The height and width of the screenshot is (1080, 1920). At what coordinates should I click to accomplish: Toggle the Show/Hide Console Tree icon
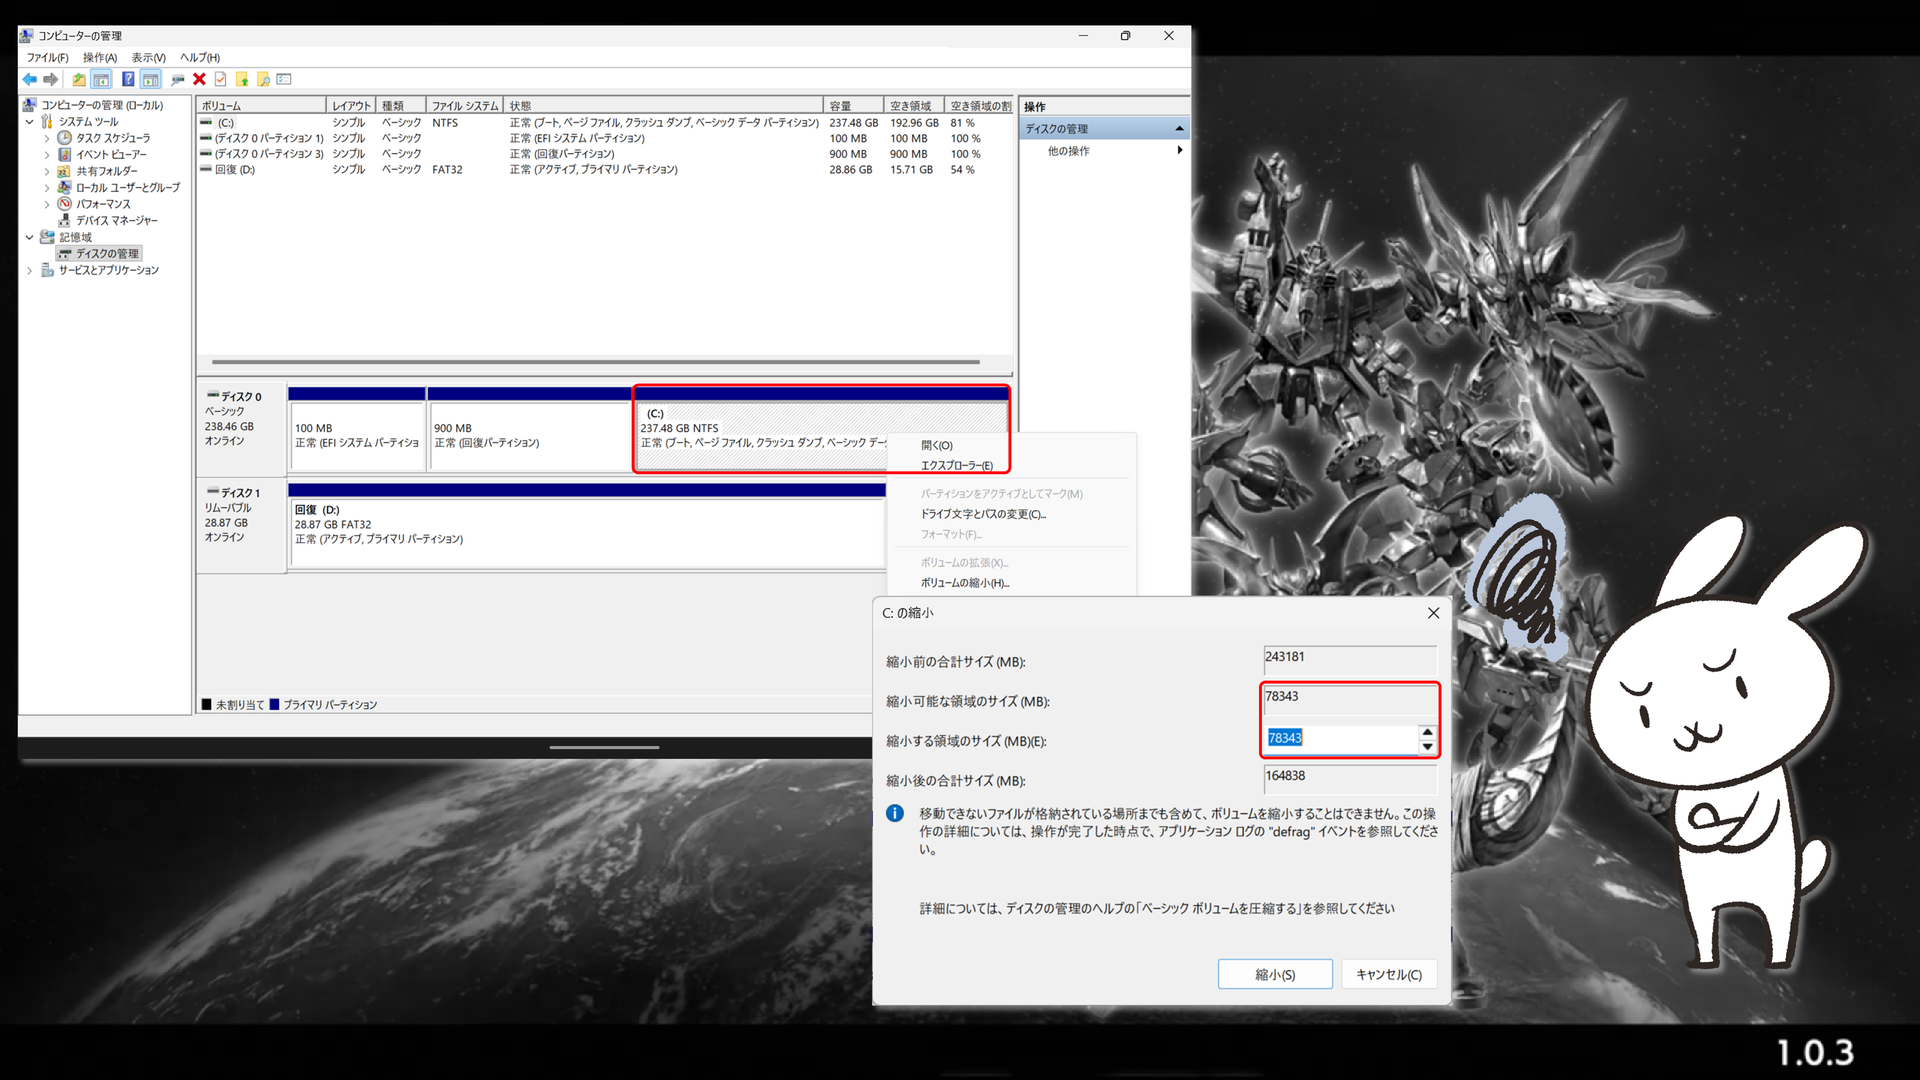tap(101, 79)
